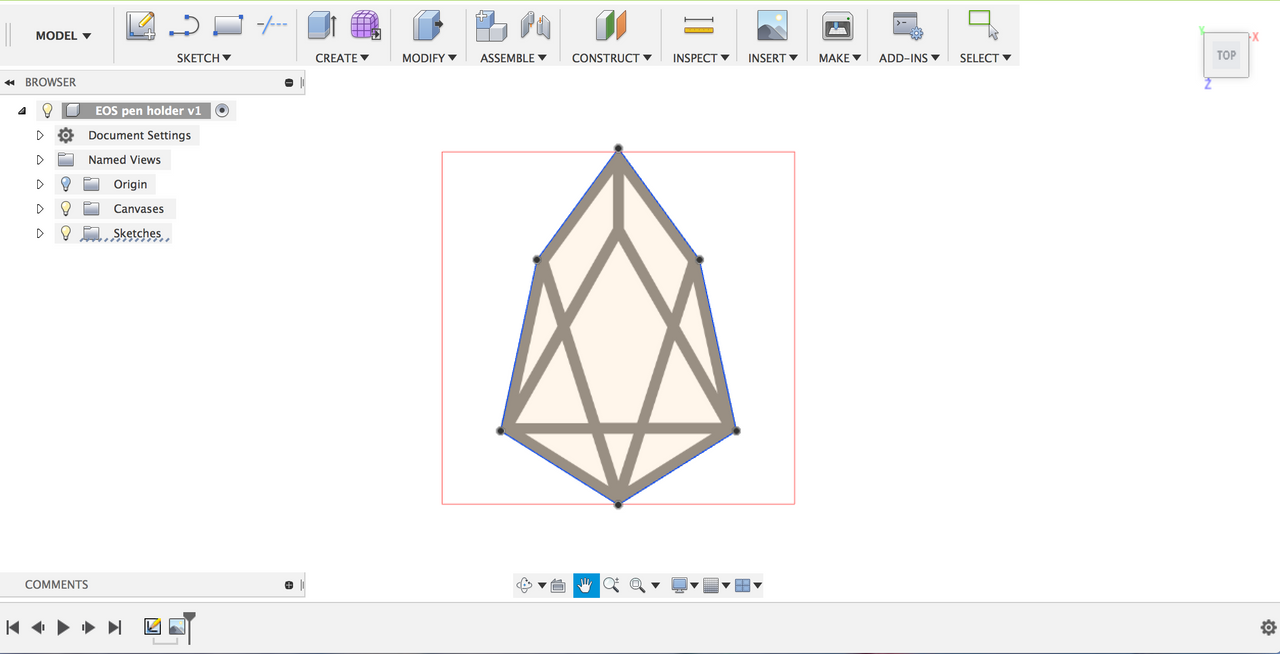Expand the Canvases folder

[40, 209]
